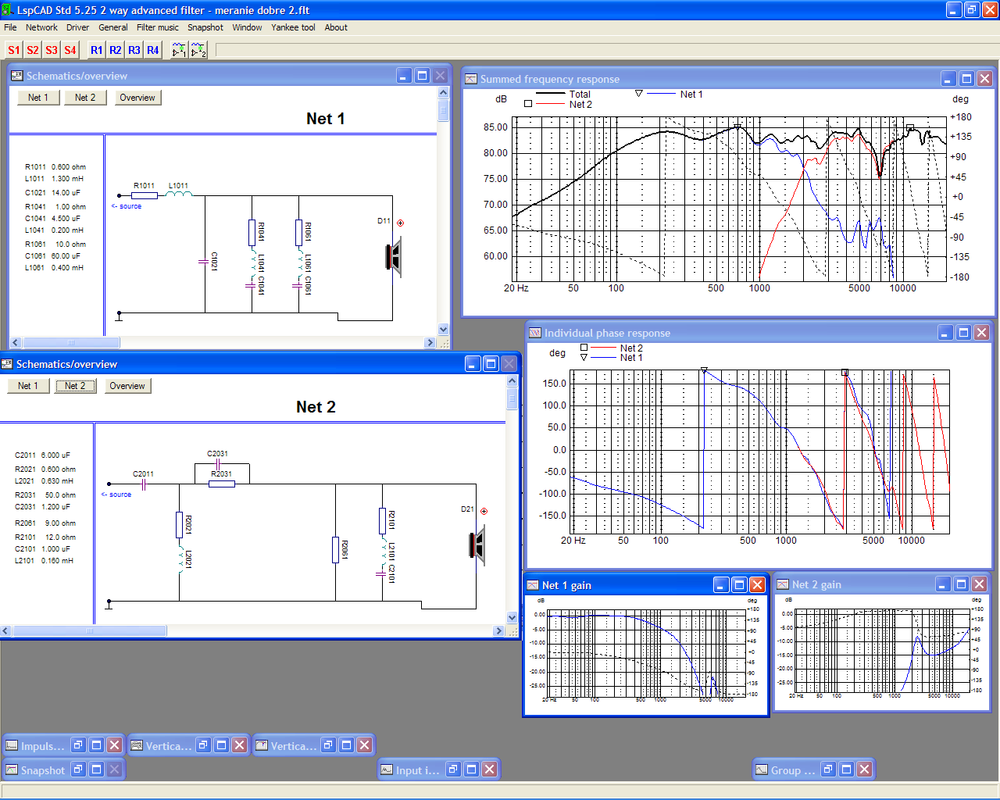
Task: Click the amplifier toolbar icon numbered 1
Action: point(179,50)
